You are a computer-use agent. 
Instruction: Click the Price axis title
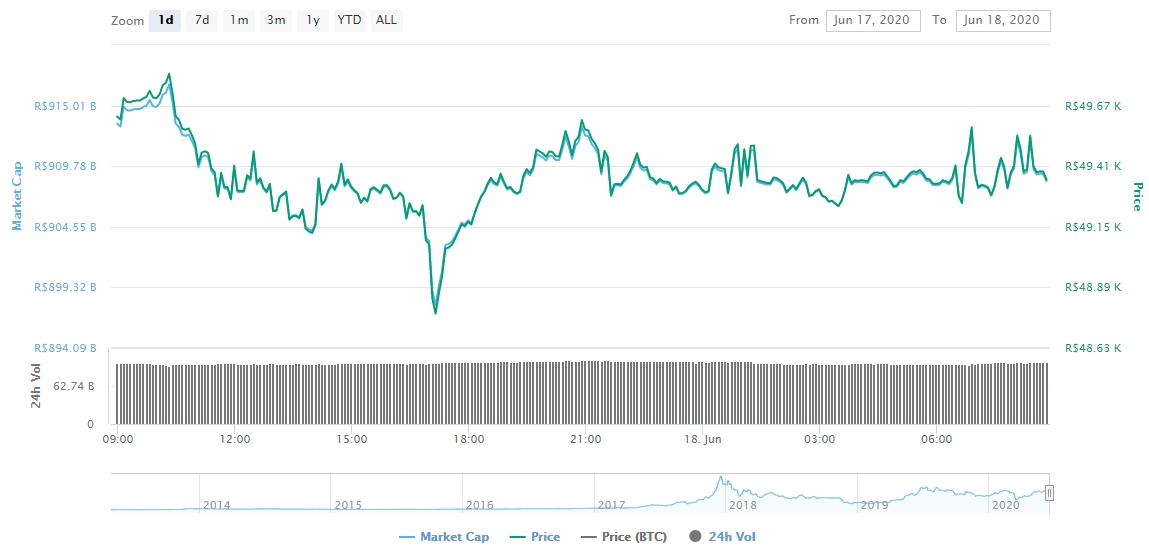click(1138, 196)
